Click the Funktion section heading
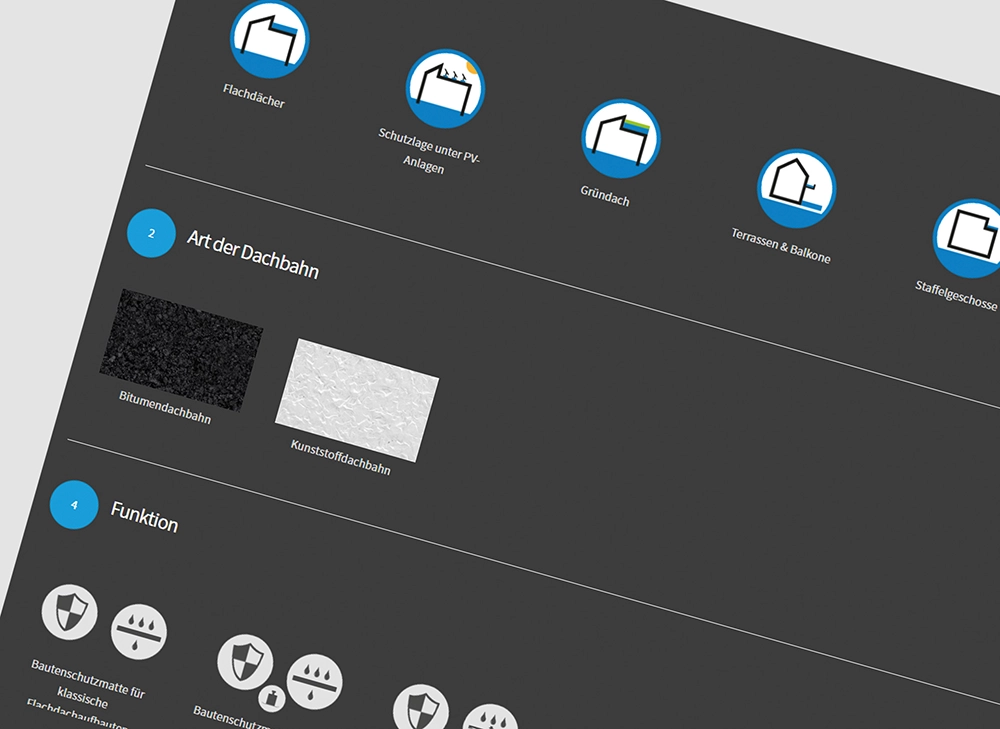The width and height of the screenshot is (1000, 729). [x=144, y=517]
